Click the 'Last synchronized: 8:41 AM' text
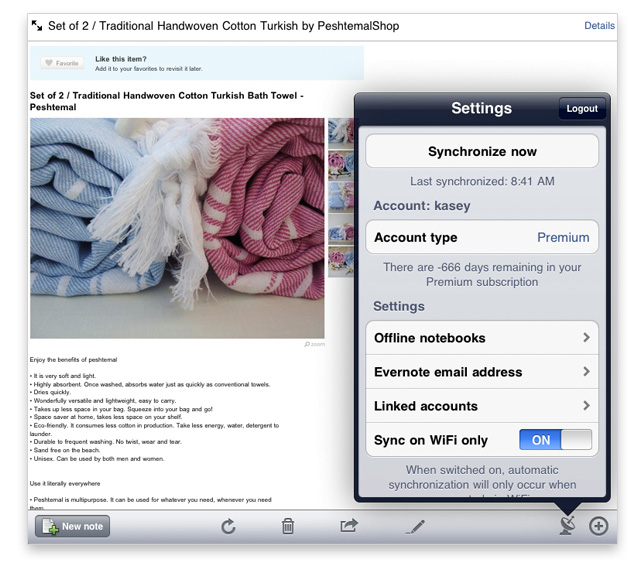Screen dimensions: 640x564 pyautogui.click(x=482, y=181)
